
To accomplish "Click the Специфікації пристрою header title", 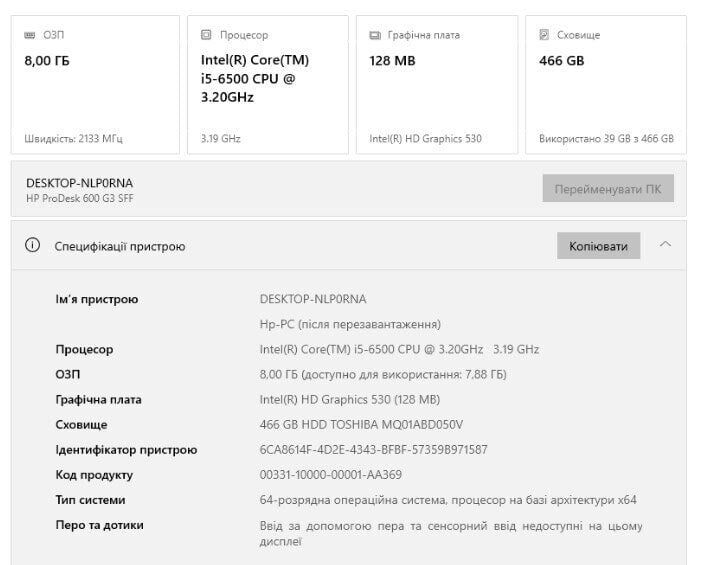I will click(x=120, y=246).
